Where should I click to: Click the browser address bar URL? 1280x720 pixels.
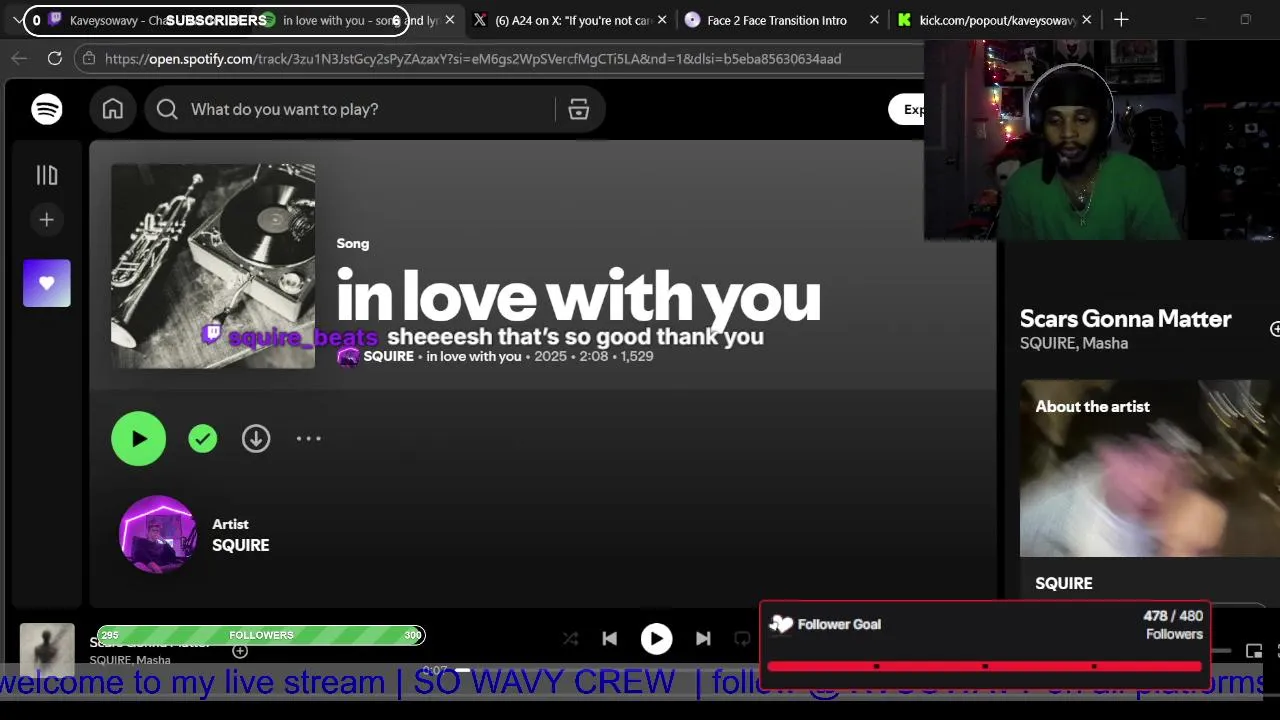[x=472, y=59]
